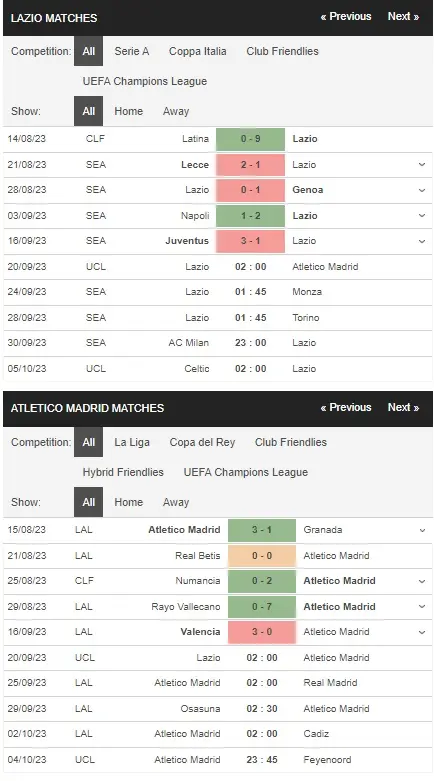Go to Next Atletico Madrid matches
Screen dimensions: 434x781
coord(404,407)
